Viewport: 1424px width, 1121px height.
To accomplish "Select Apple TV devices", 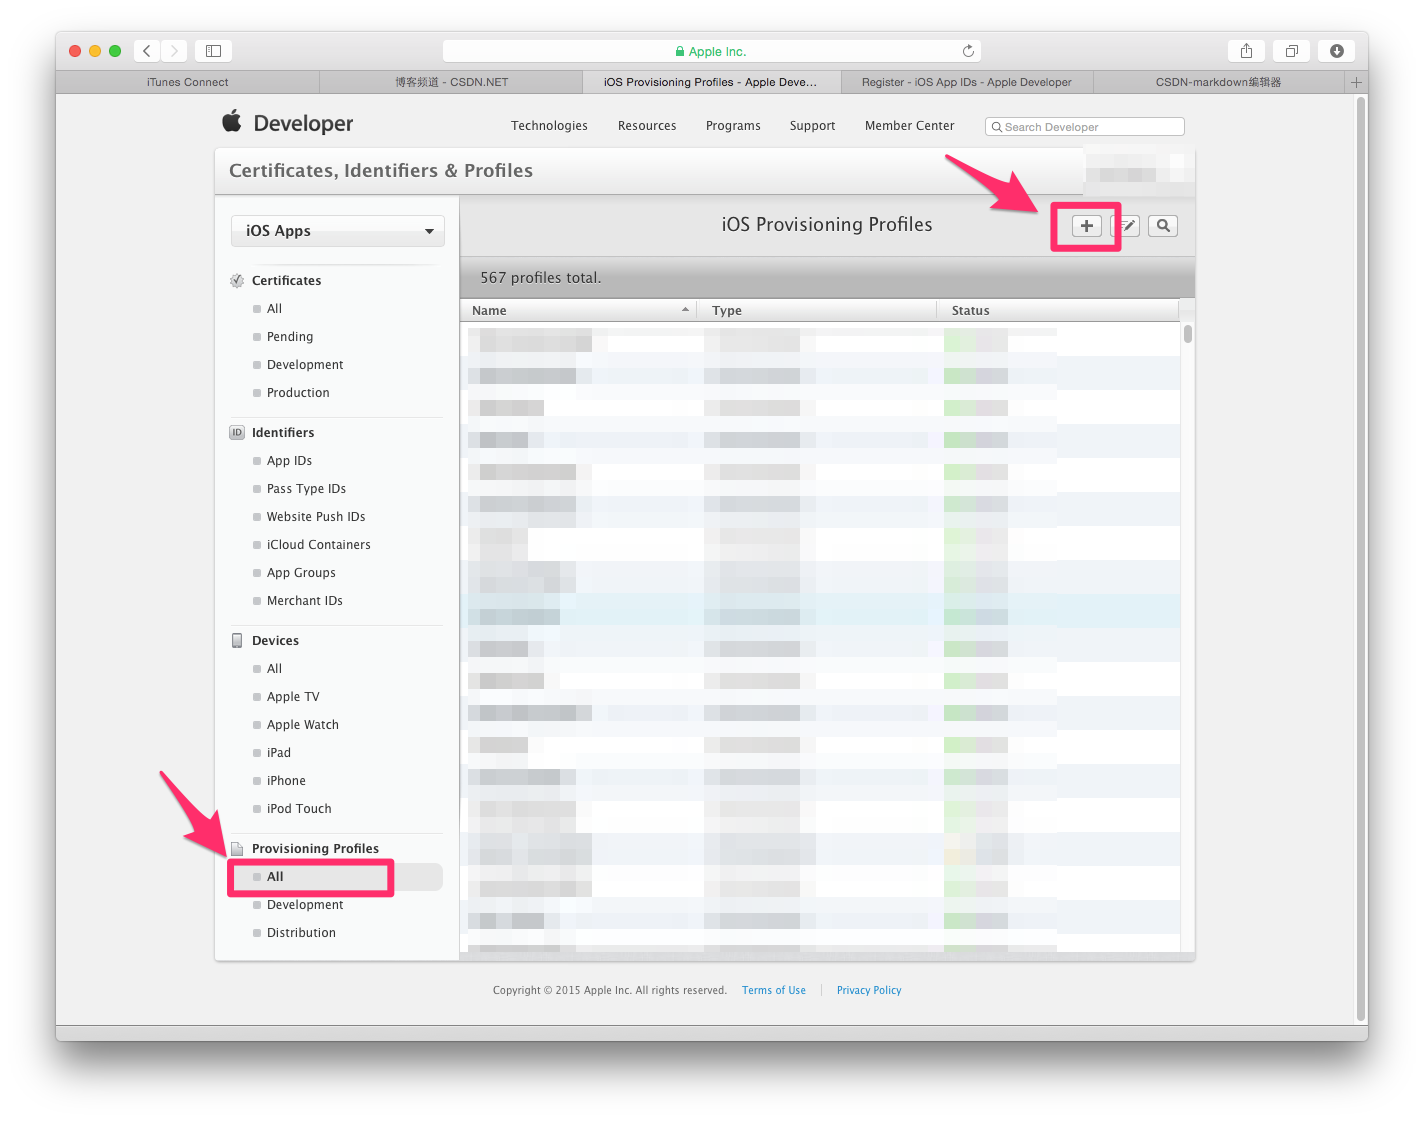I will pos(293,697).
